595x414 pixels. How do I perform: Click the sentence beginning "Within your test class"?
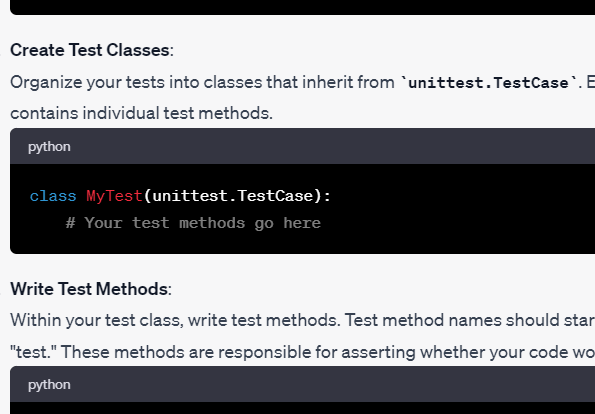coord(302,321)
